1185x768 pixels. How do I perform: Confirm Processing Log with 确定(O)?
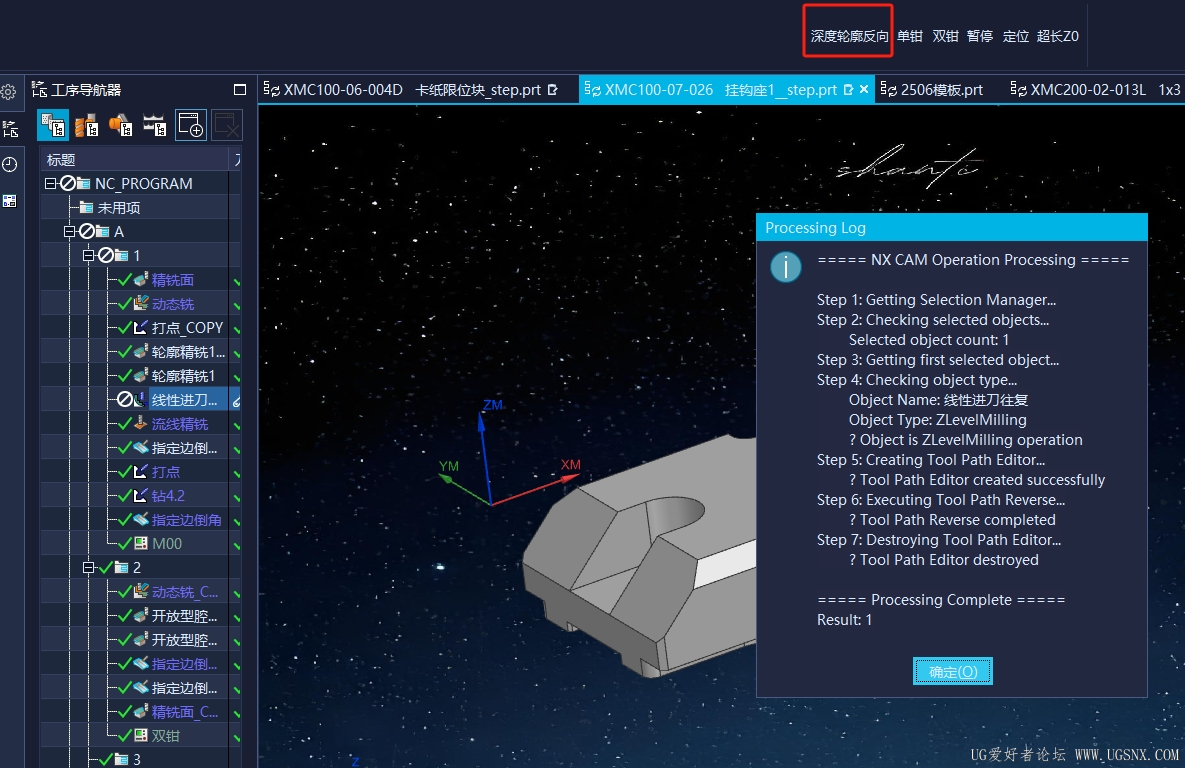pos(952,671)
